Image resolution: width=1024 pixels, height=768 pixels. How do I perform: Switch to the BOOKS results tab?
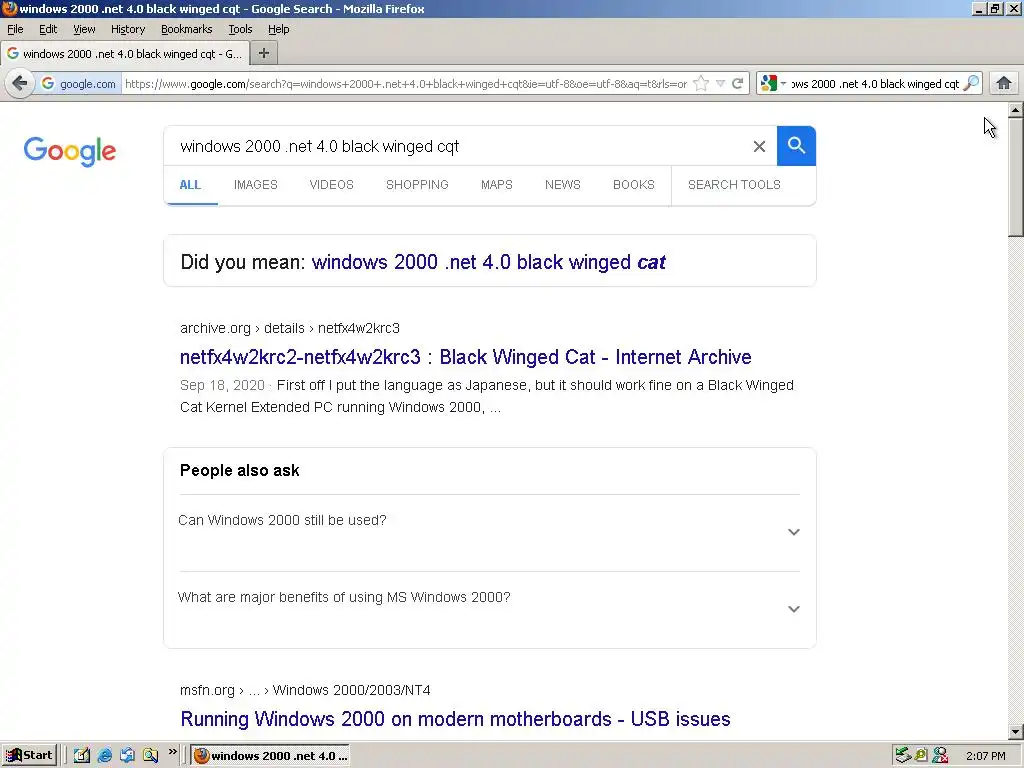point(633,185)
